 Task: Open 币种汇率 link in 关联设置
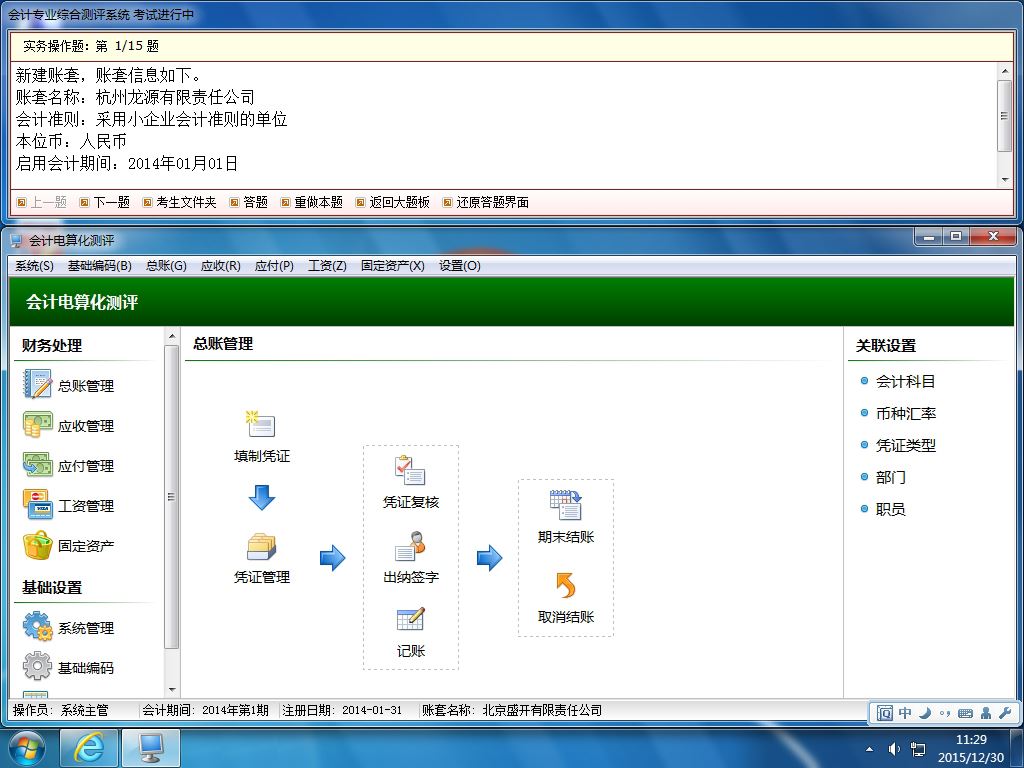[x=905, y=413]
